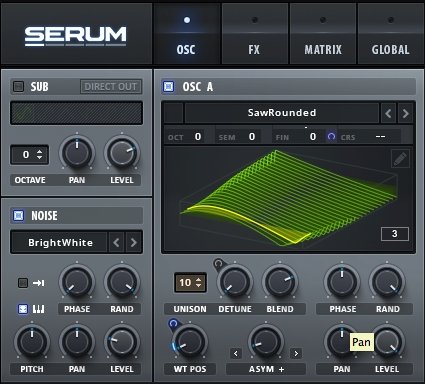Click the Serum logo
Screen dimensions: 425x384
coord(76,36)
